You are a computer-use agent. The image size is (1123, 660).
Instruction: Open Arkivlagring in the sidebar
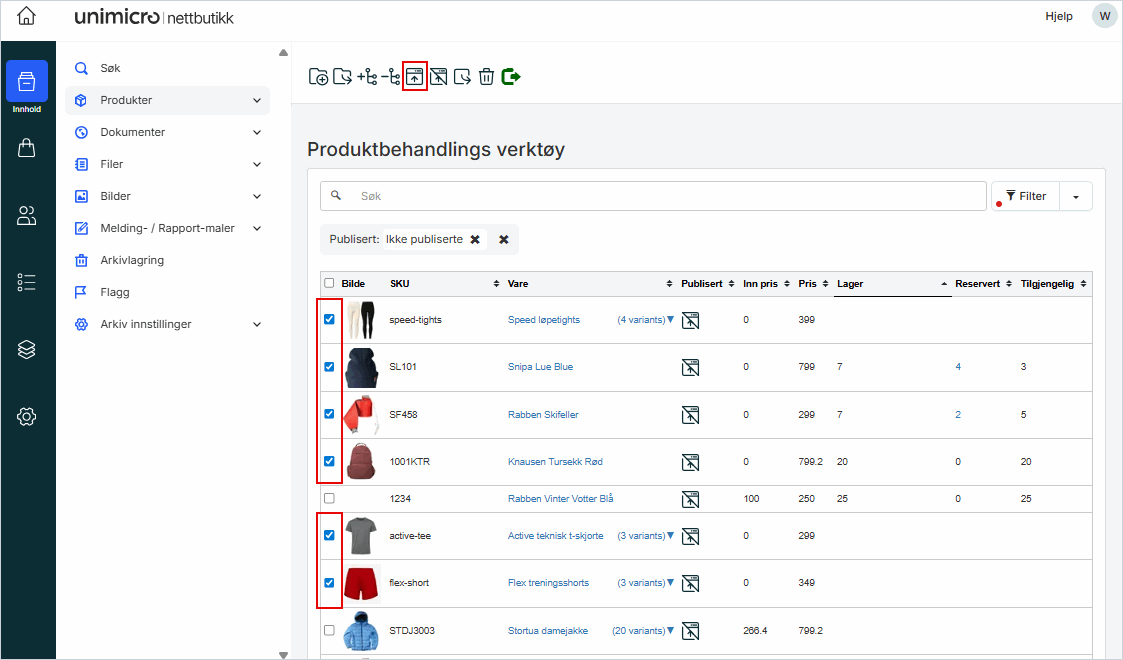(132, 260)
